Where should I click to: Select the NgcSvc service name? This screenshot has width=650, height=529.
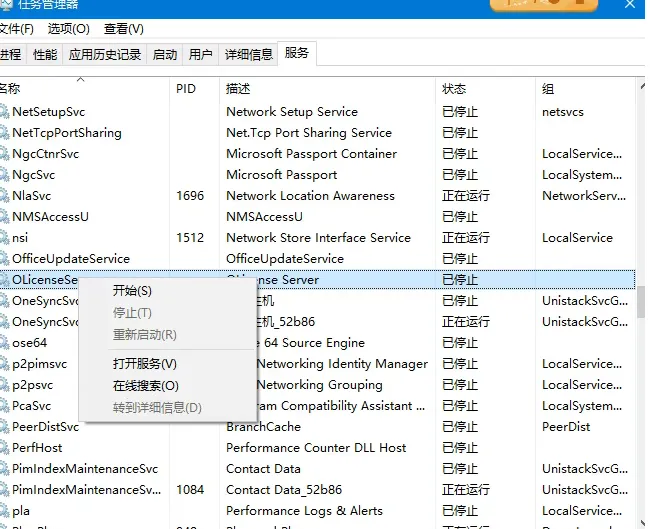(33, 175)
